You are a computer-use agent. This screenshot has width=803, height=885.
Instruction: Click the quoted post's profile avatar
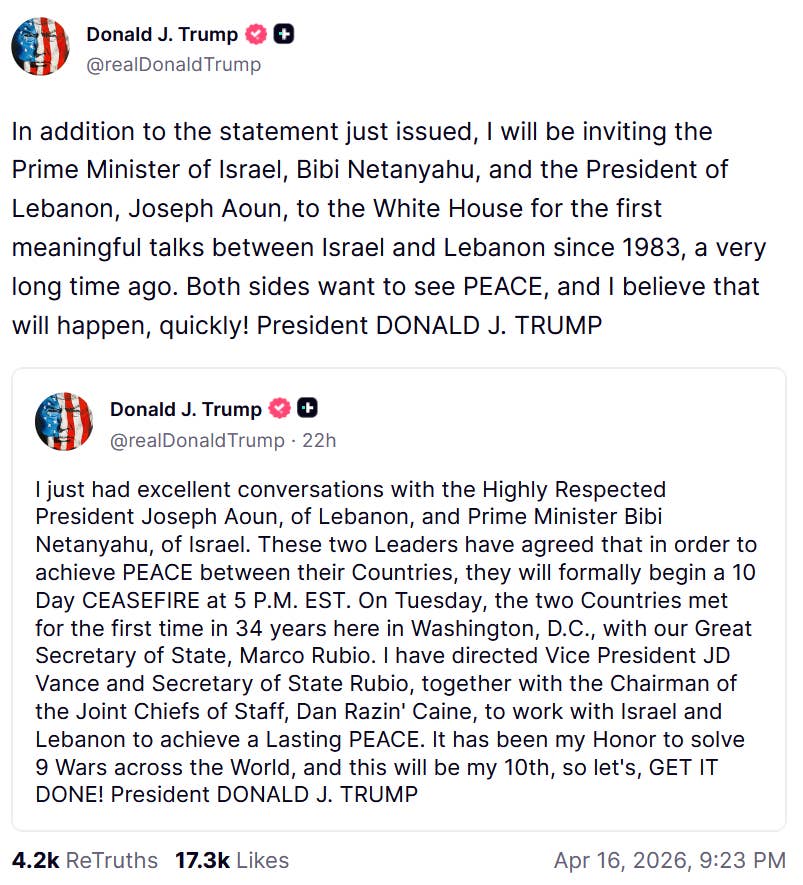tap(63, 421)
